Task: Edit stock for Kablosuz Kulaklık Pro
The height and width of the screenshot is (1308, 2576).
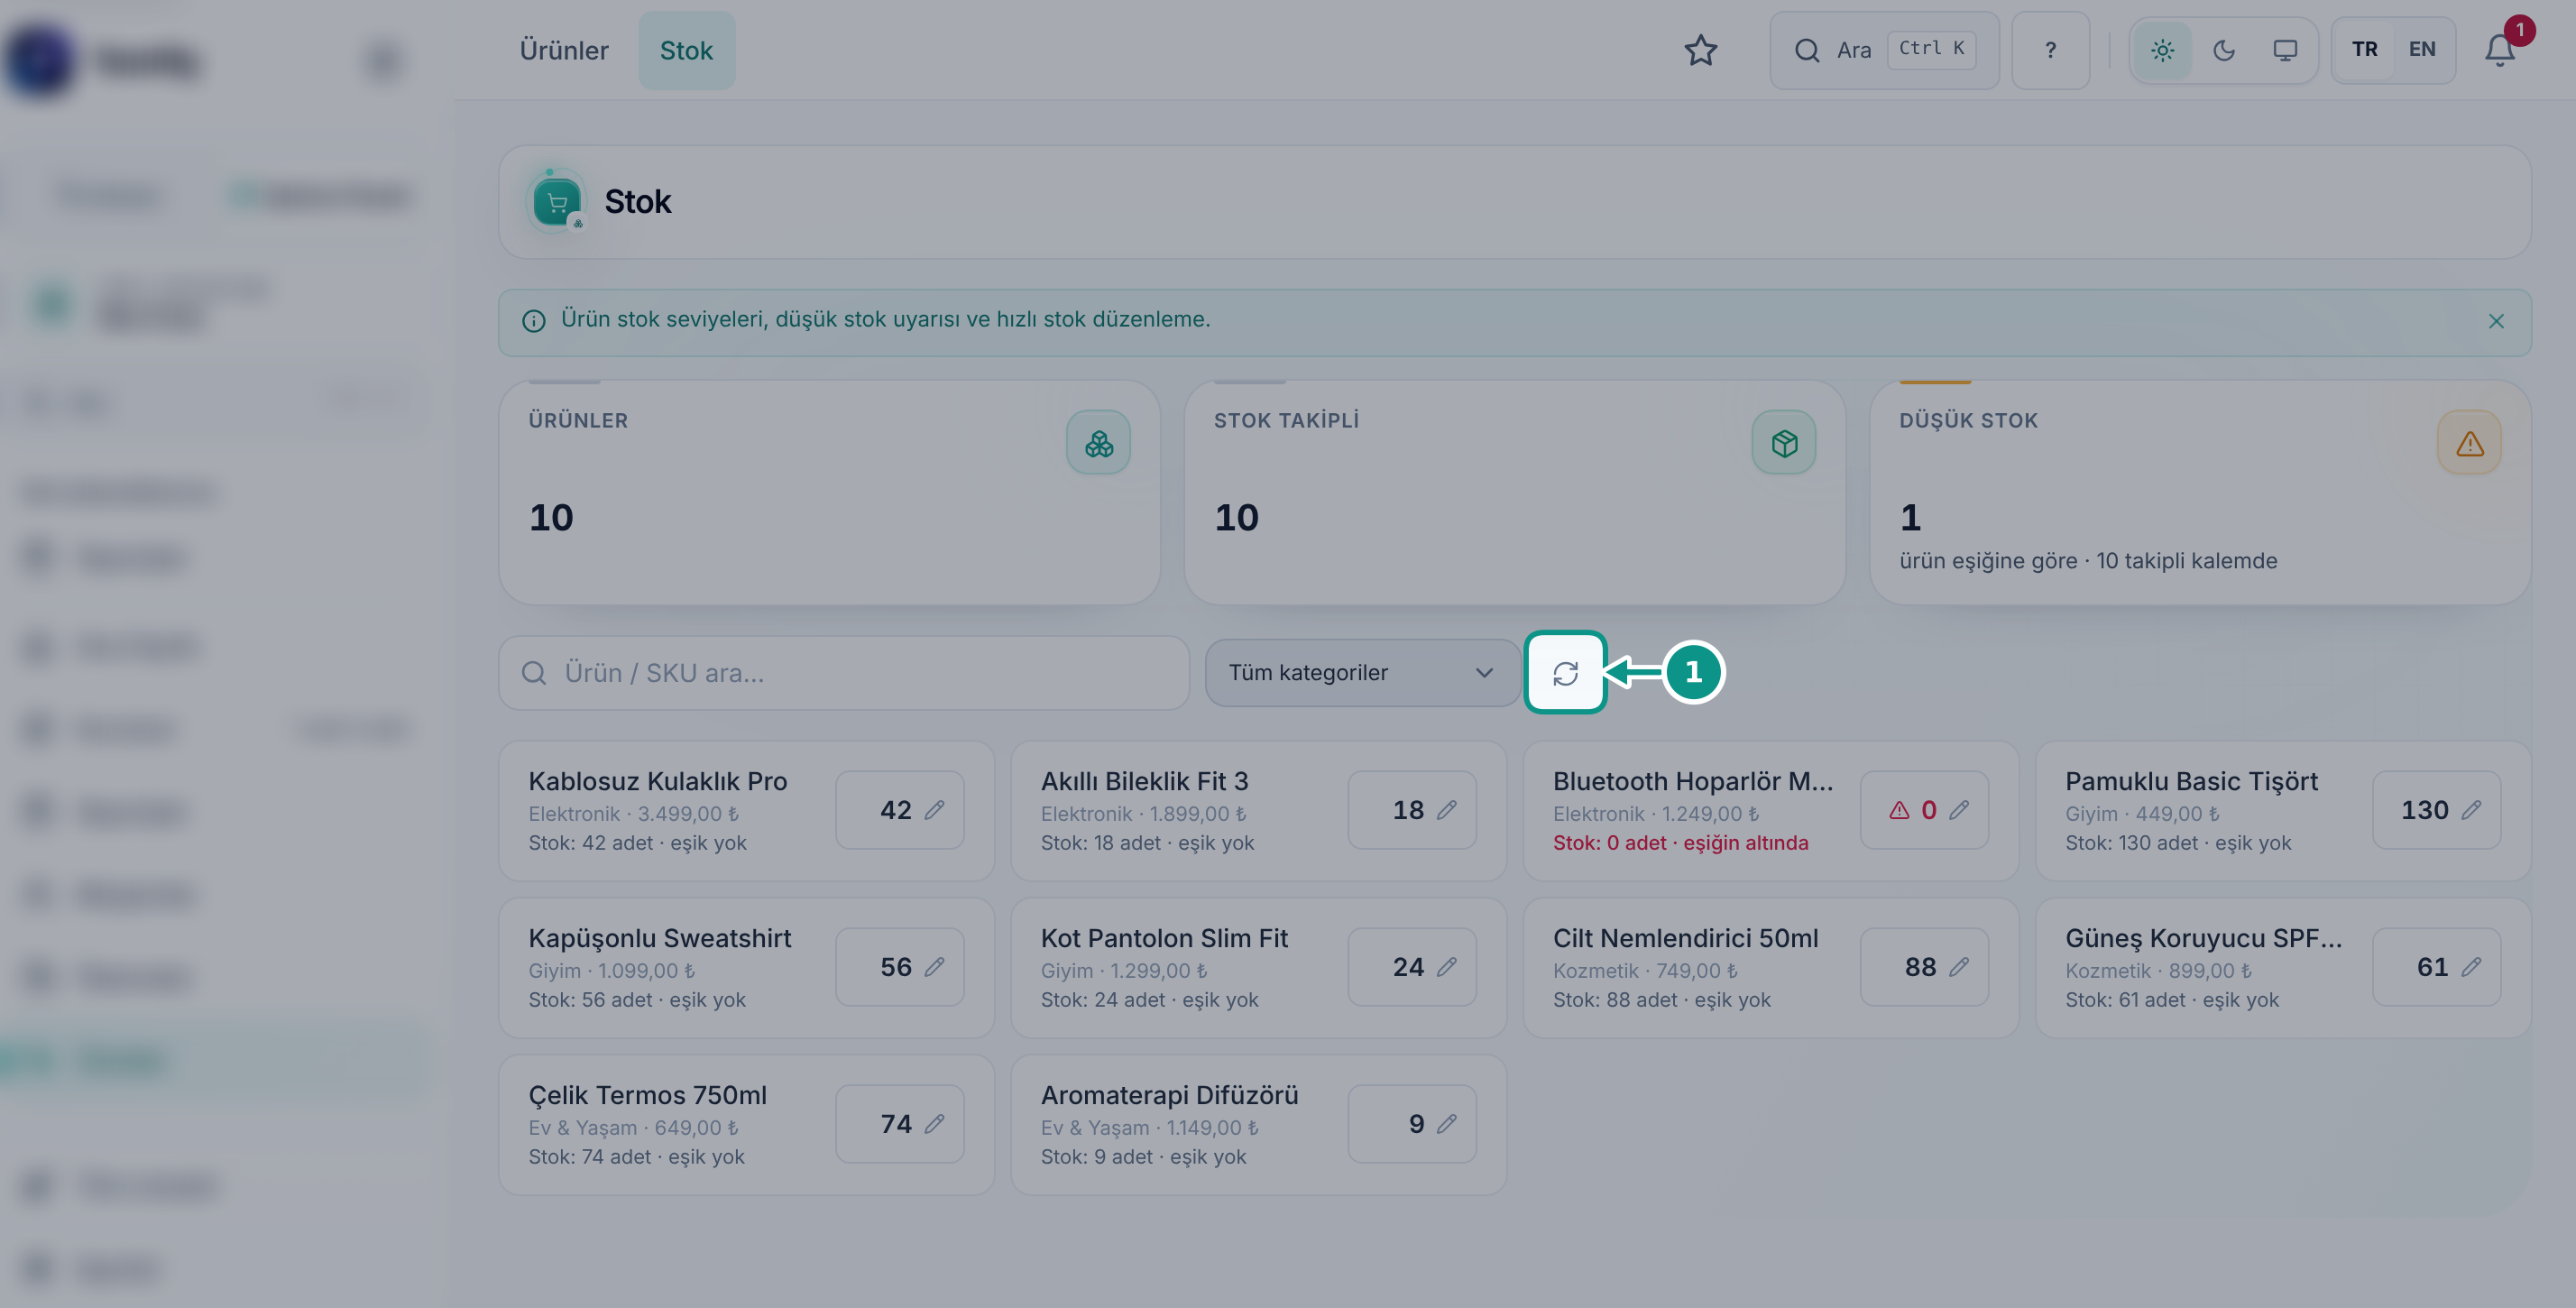Action: [900, 810]
